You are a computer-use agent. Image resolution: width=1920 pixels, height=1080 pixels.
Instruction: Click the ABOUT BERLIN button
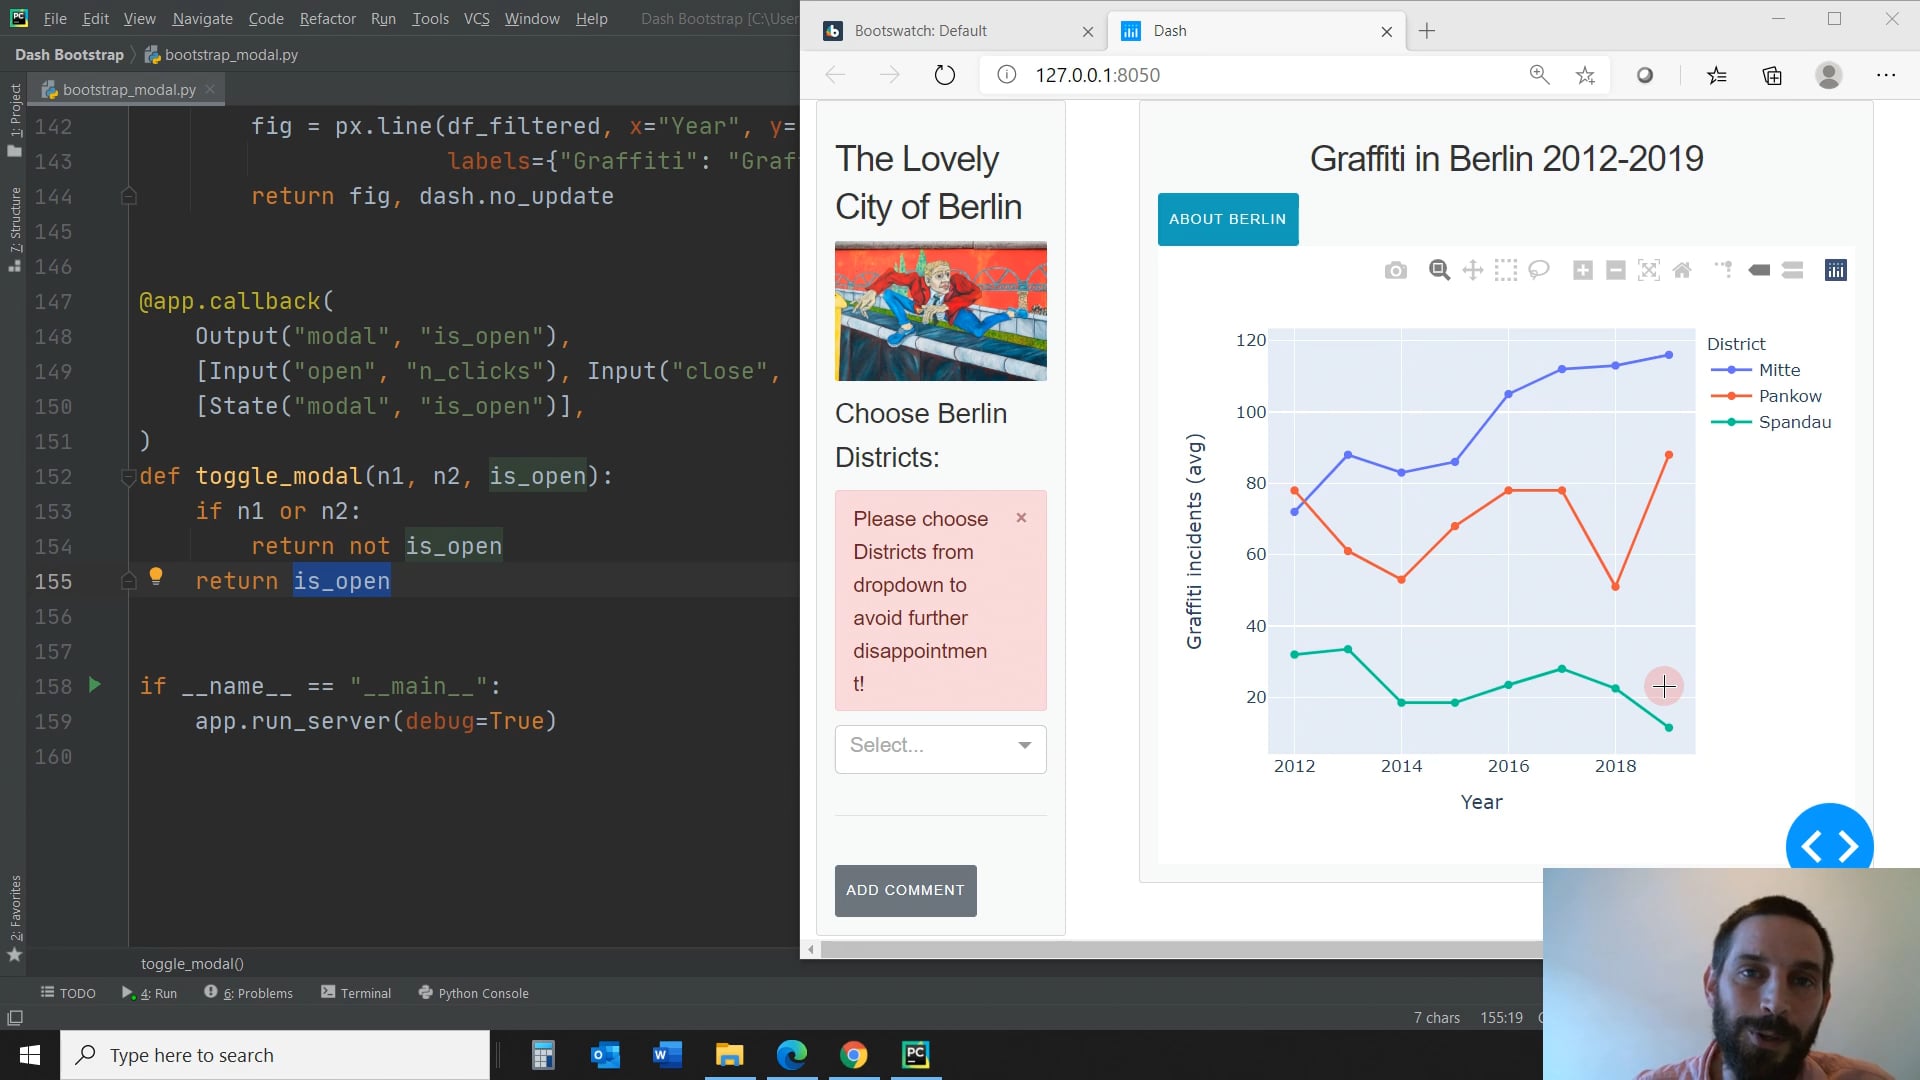pos(1227,218)
